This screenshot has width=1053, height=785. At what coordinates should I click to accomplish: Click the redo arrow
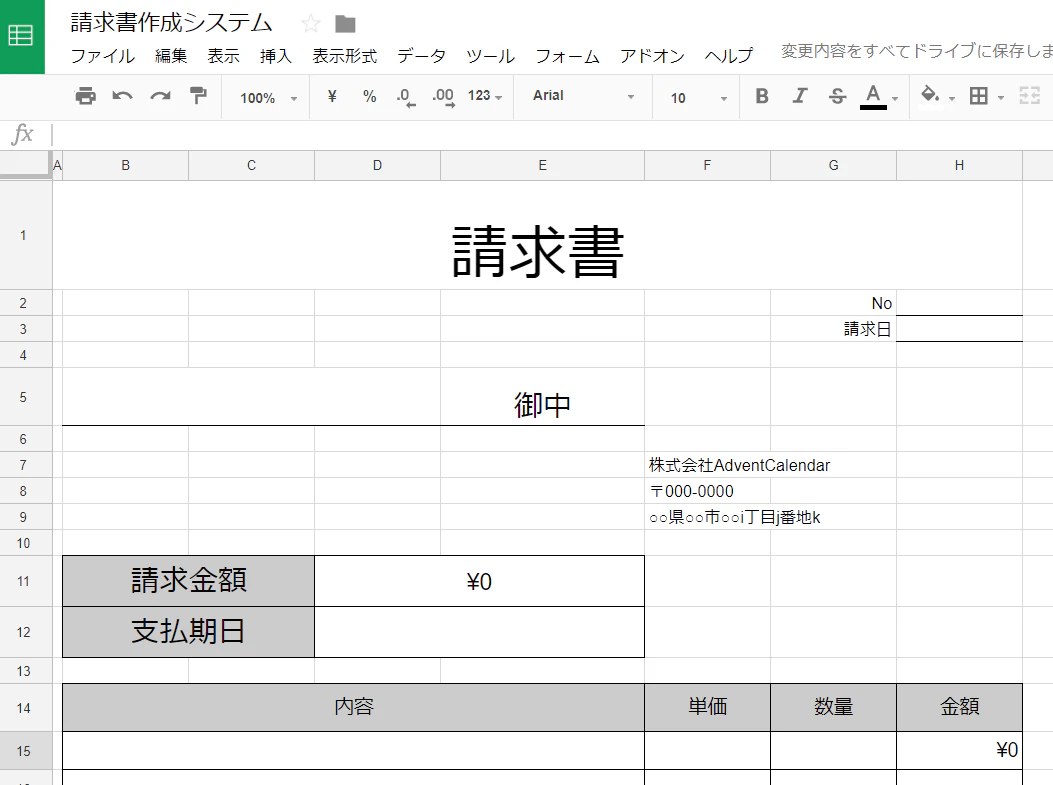click(160, 96)
